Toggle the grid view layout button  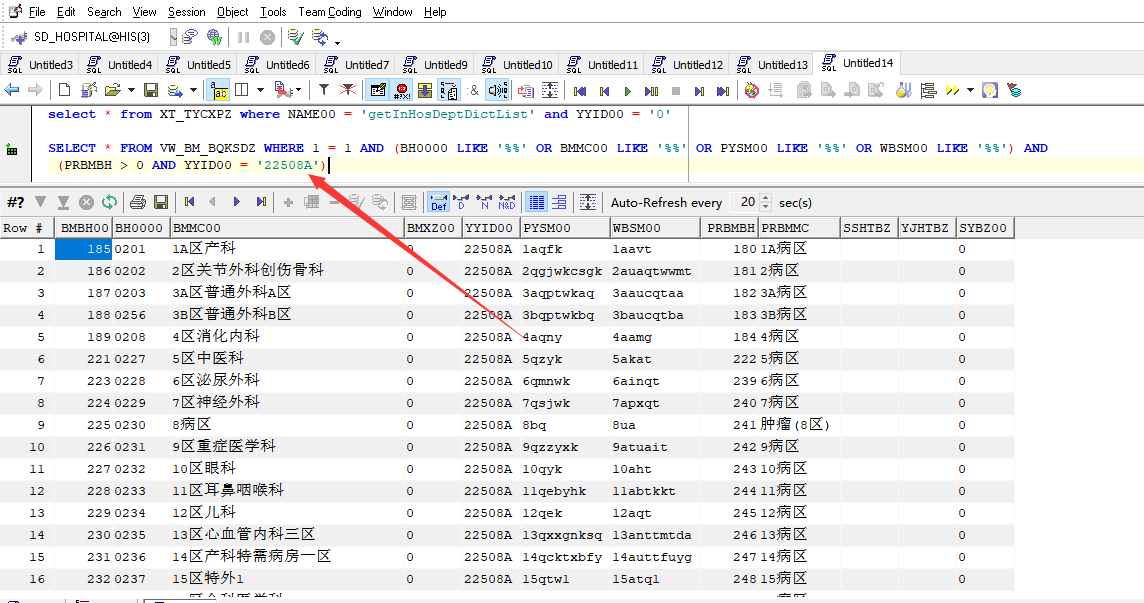coord(537,202)
